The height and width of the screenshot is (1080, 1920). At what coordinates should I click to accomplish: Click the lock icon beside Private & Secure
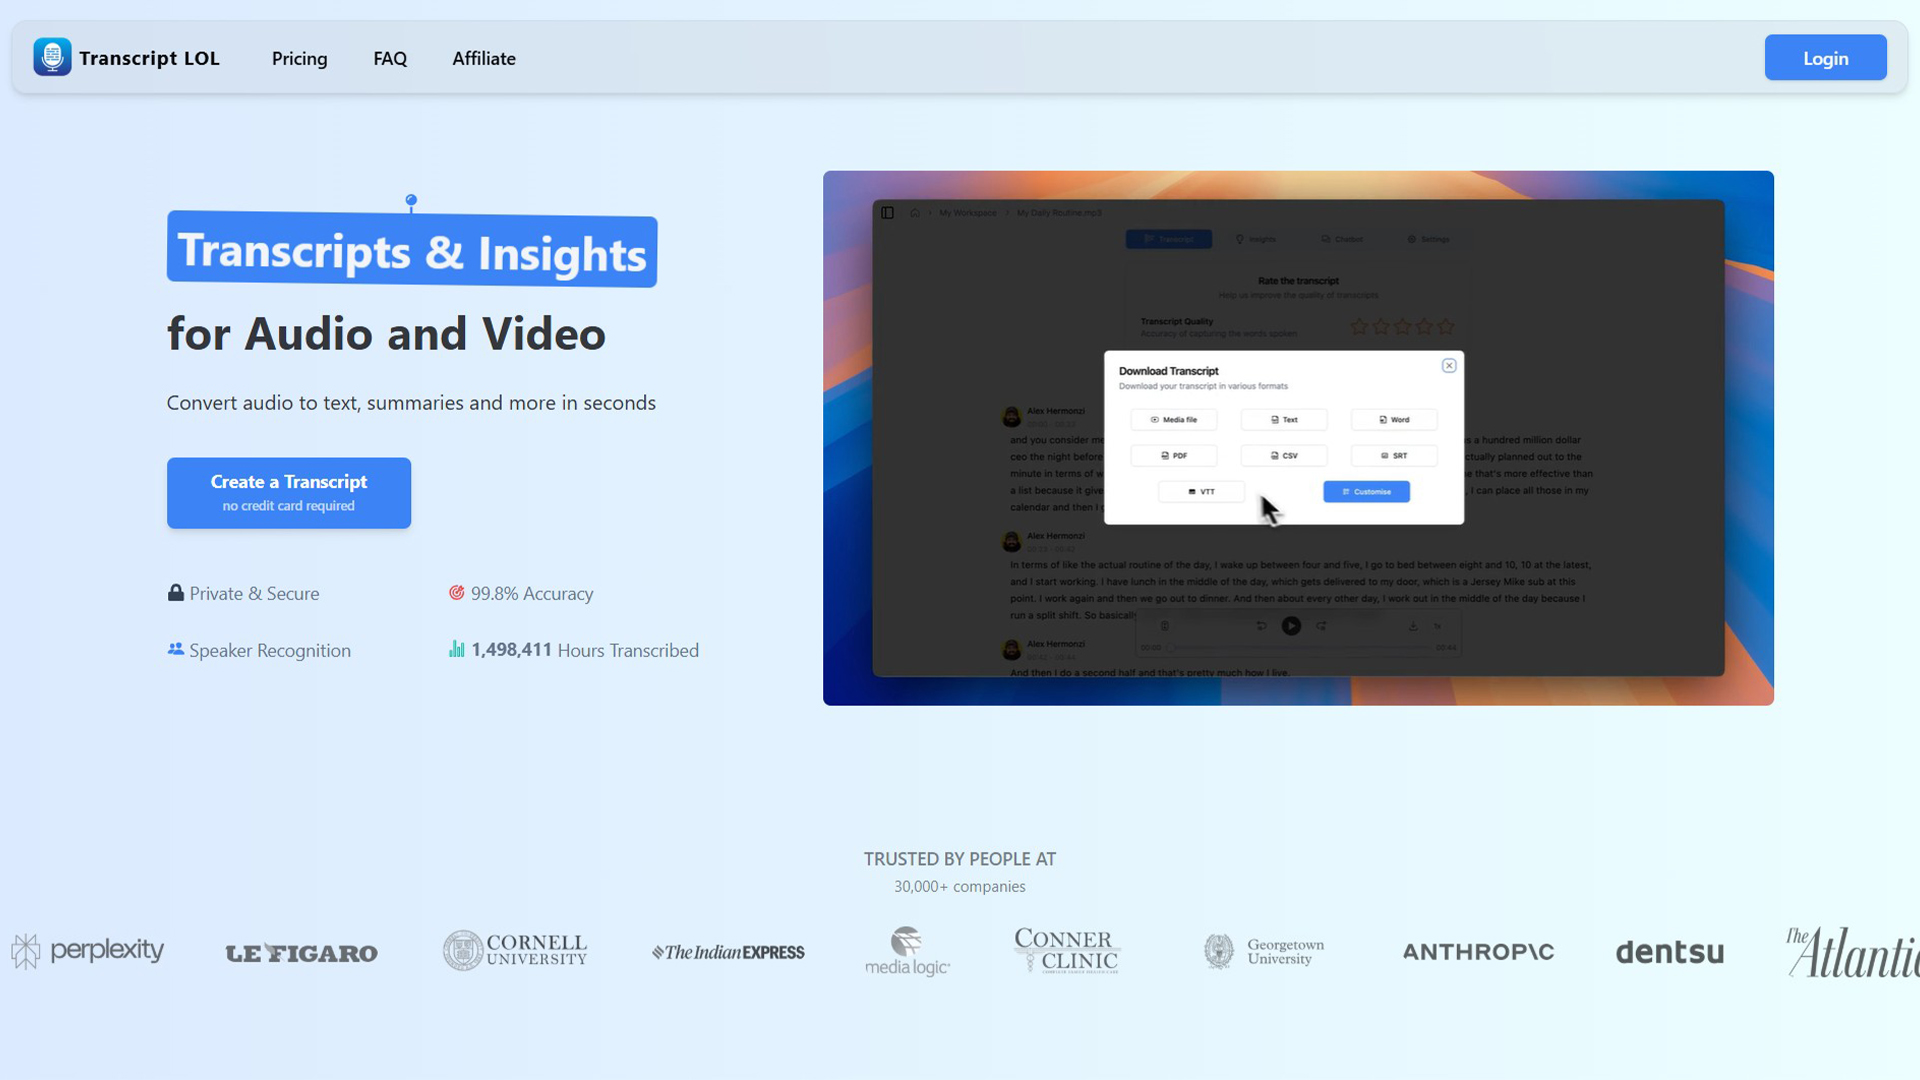point(176,592)
